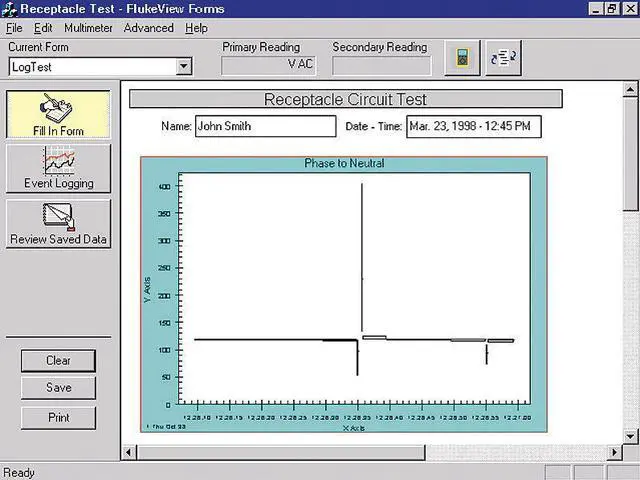This screenshot has height=480, width=640.
Task: Open the Multimeter menu
Action: click(88, 28)
